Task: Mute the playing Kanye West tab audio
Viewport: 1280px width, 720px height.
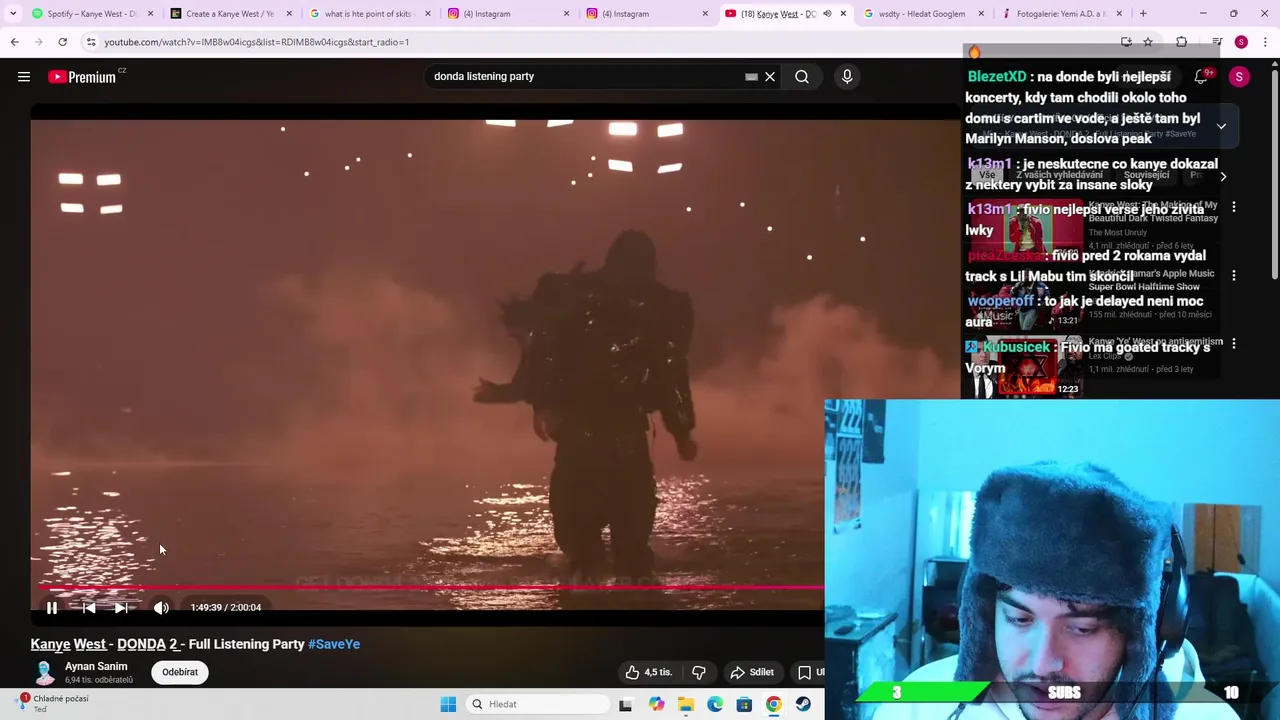Action: click(x=827, y=14)
